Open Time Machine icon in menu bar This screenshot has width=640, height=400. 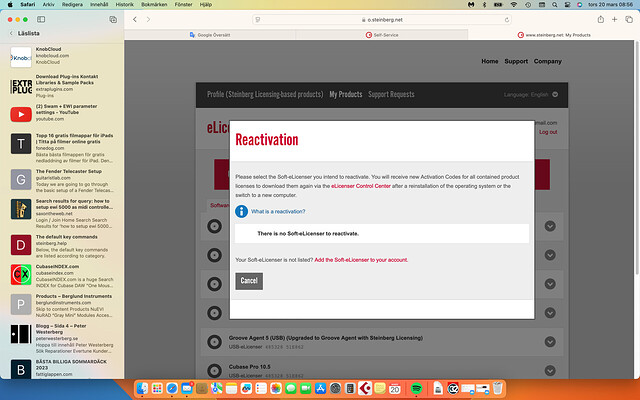pos(528,4)
